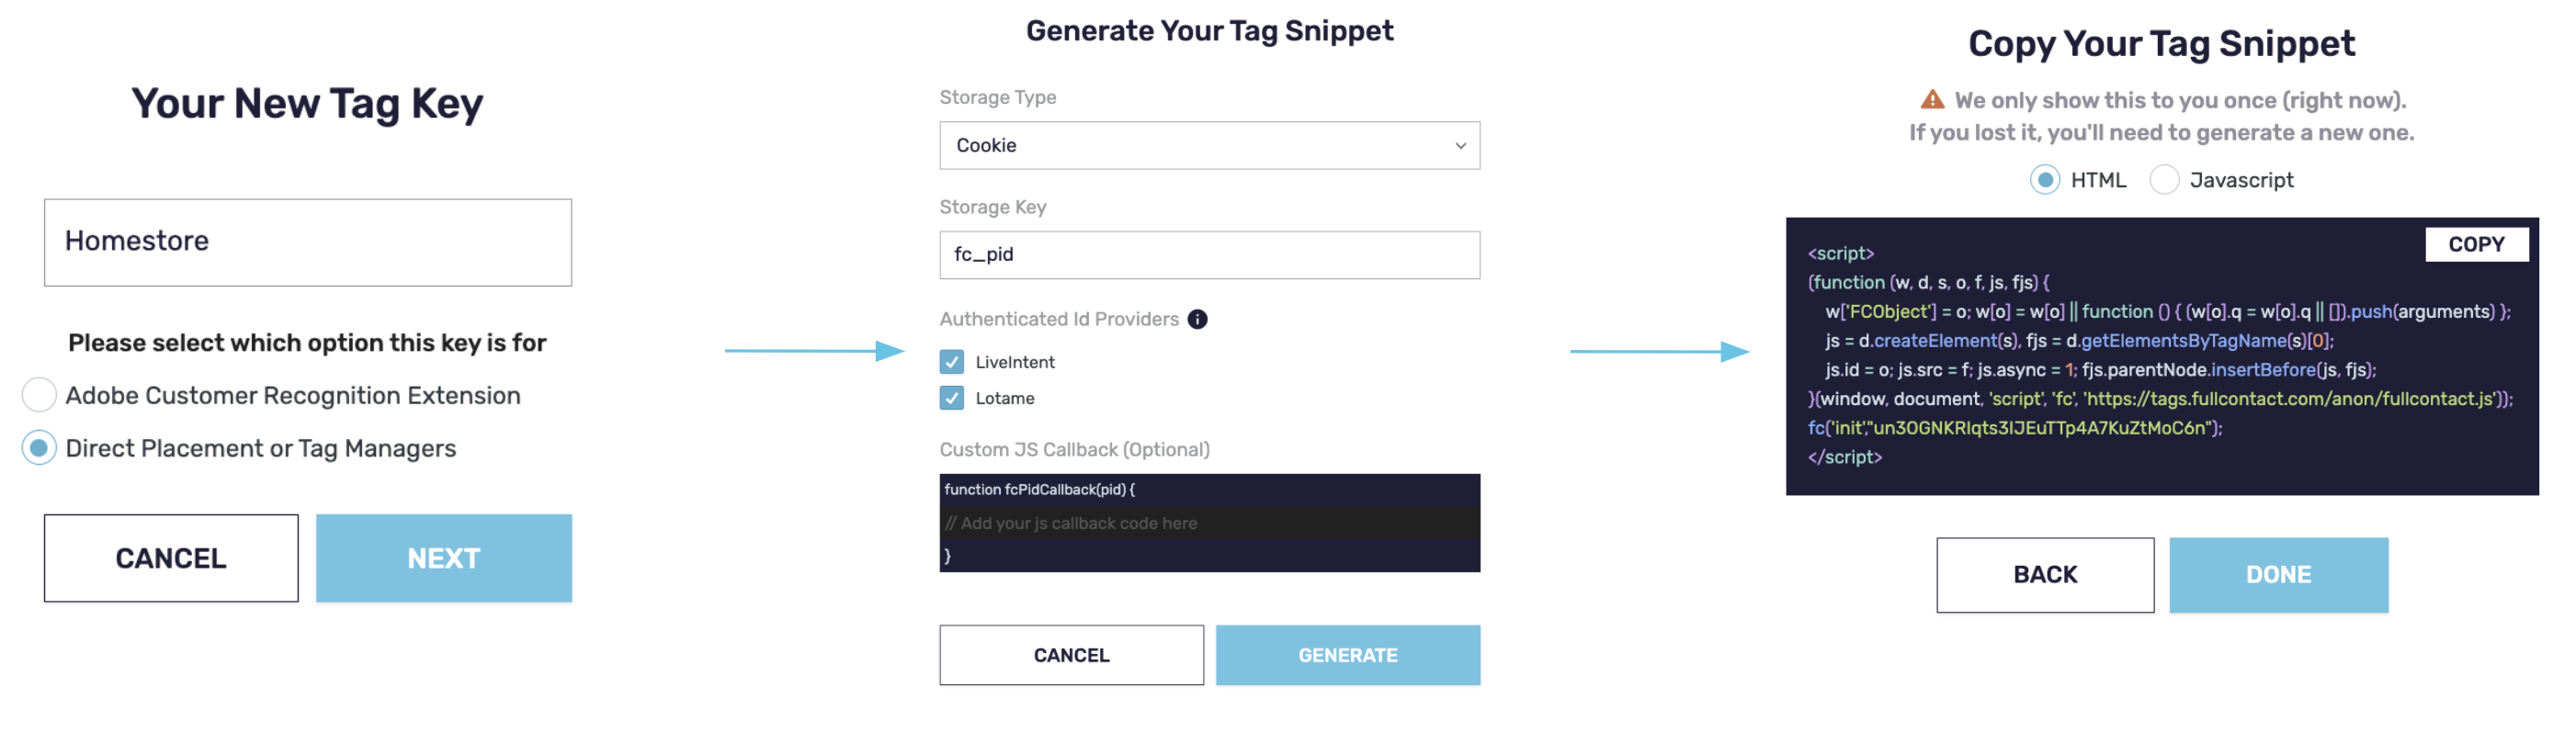Open the Storage Type Cookie dropdown

point(1209,145)
